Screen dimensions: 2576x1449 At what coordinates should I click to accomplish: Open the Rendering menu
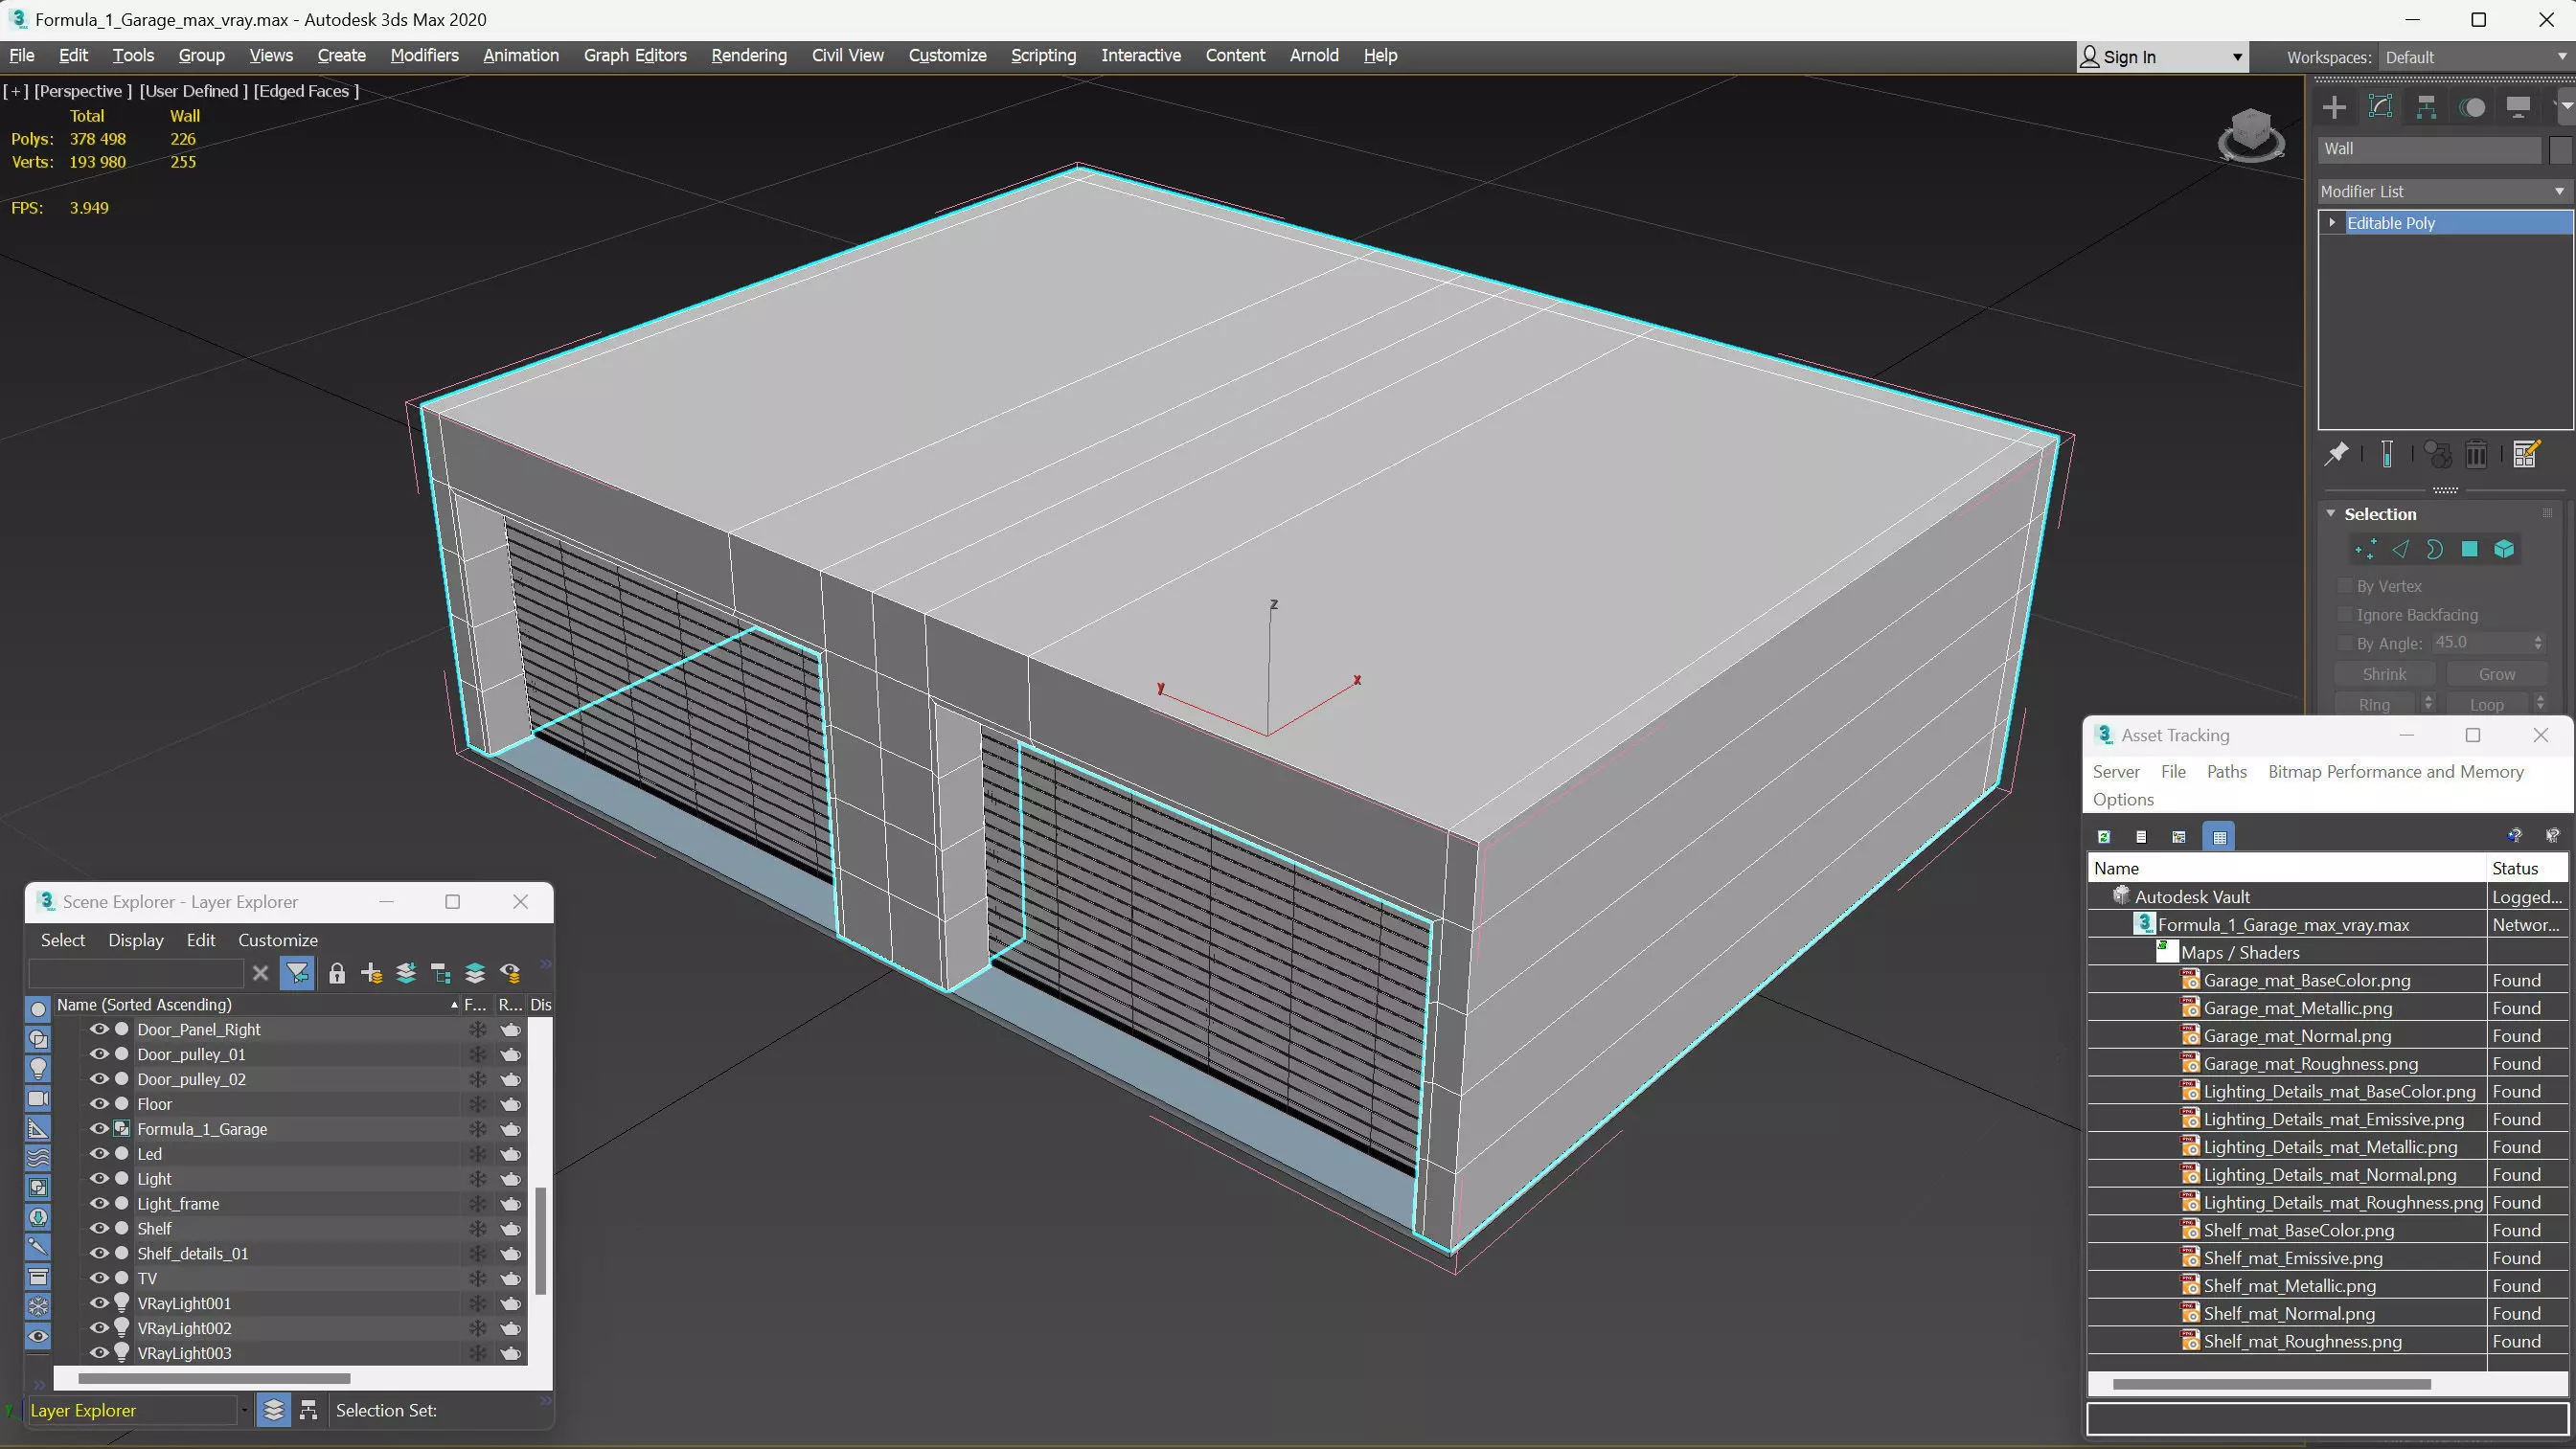click(749, 55)
